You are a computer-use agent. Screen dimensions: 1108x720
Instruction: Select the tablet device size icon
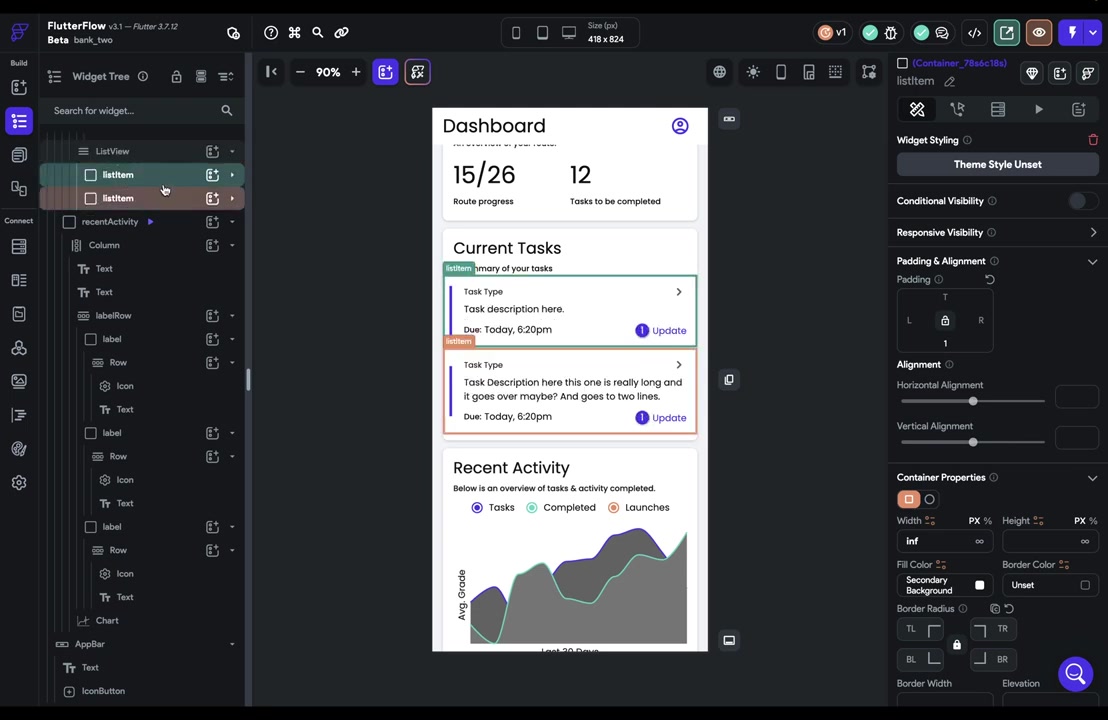[x=542, y=33]
